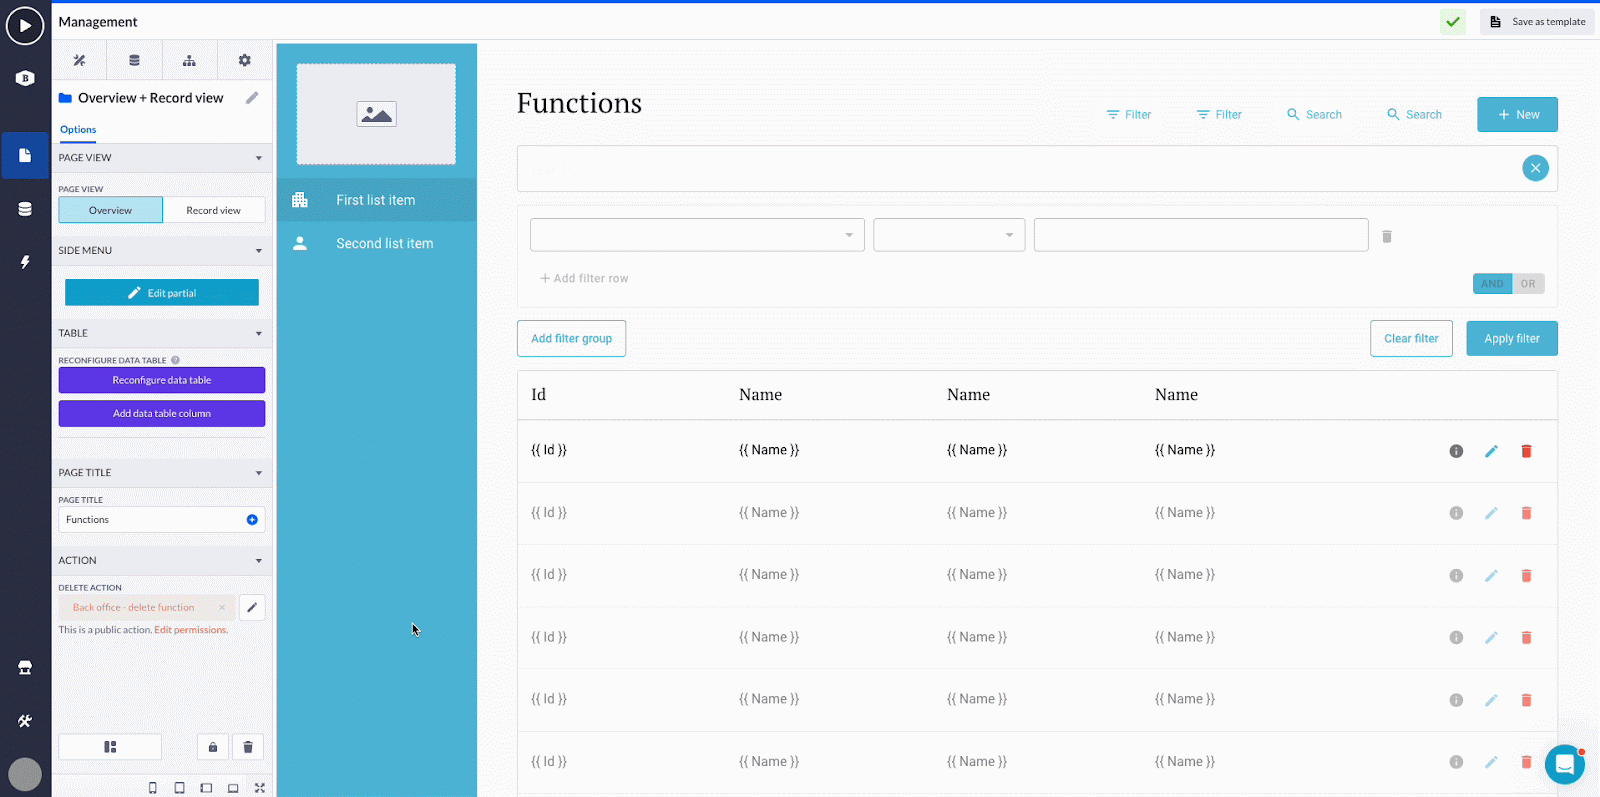Click the pencil beside Overview + Record view
The image size is (1600, 797).
coord(252,98)
